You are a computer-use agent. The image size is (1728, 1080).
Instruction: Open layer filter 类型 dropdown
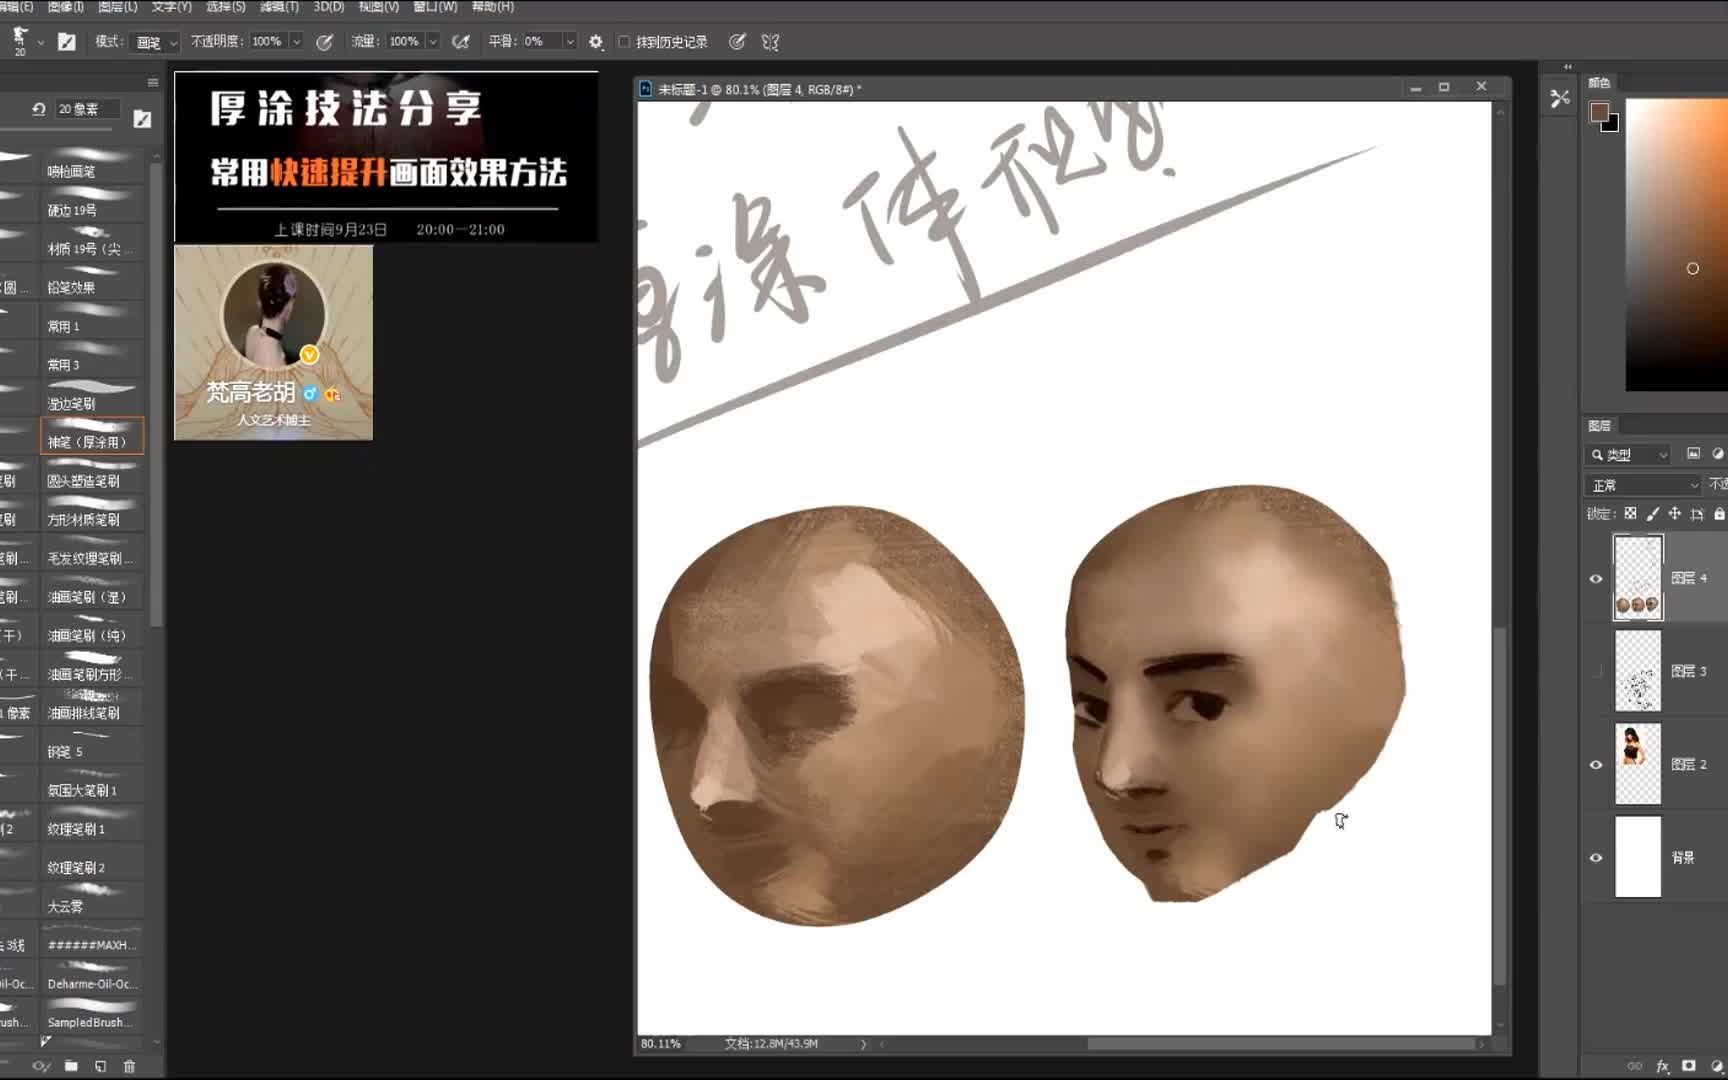coord(1628,454)
